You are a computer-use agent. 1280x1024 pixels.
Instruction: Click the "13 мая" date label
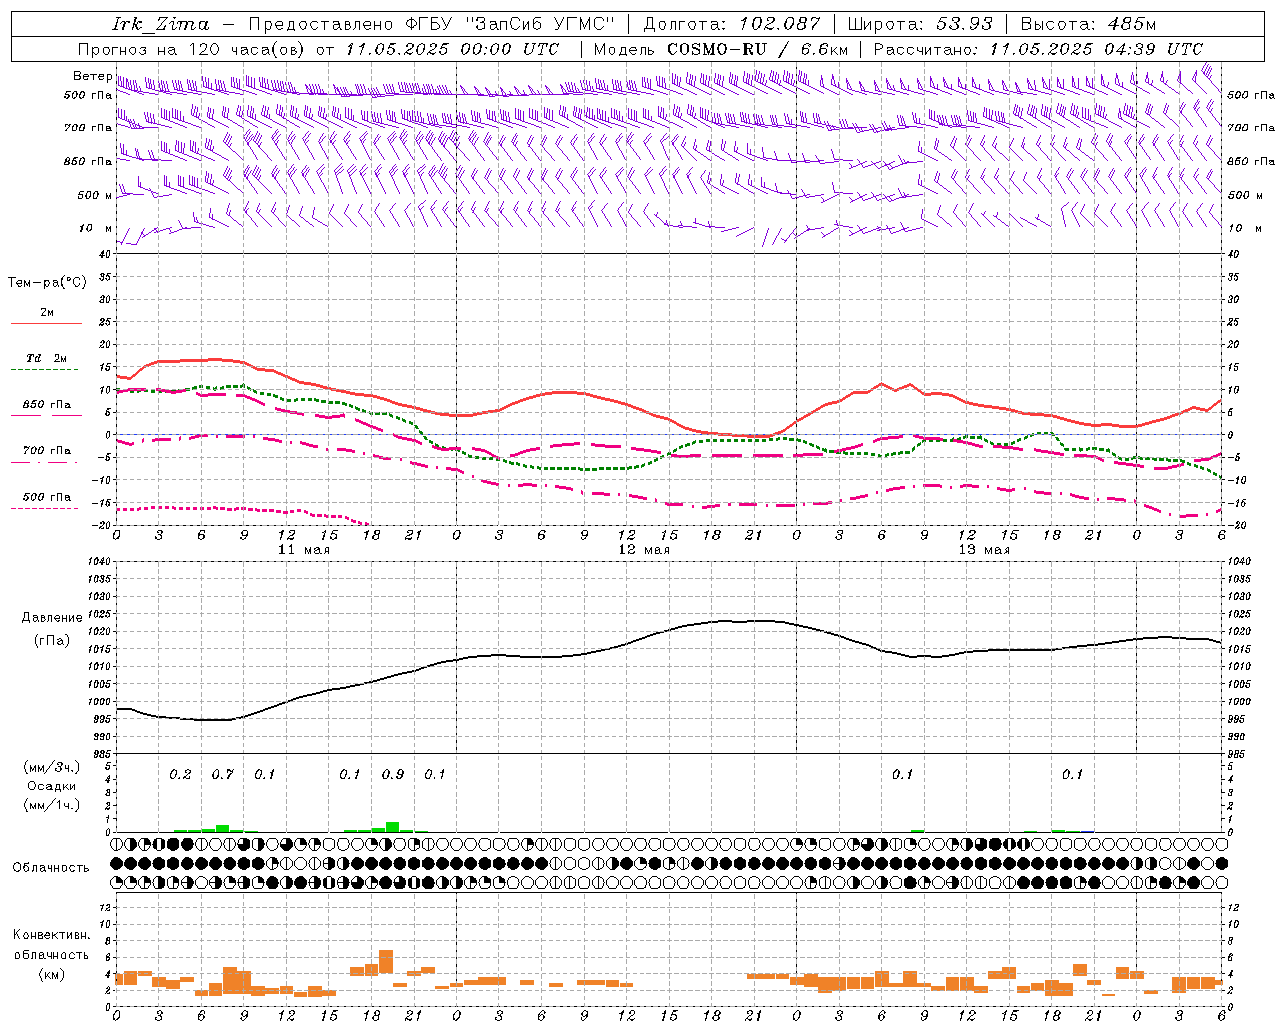pyautogui.click(x=983, y=550)
